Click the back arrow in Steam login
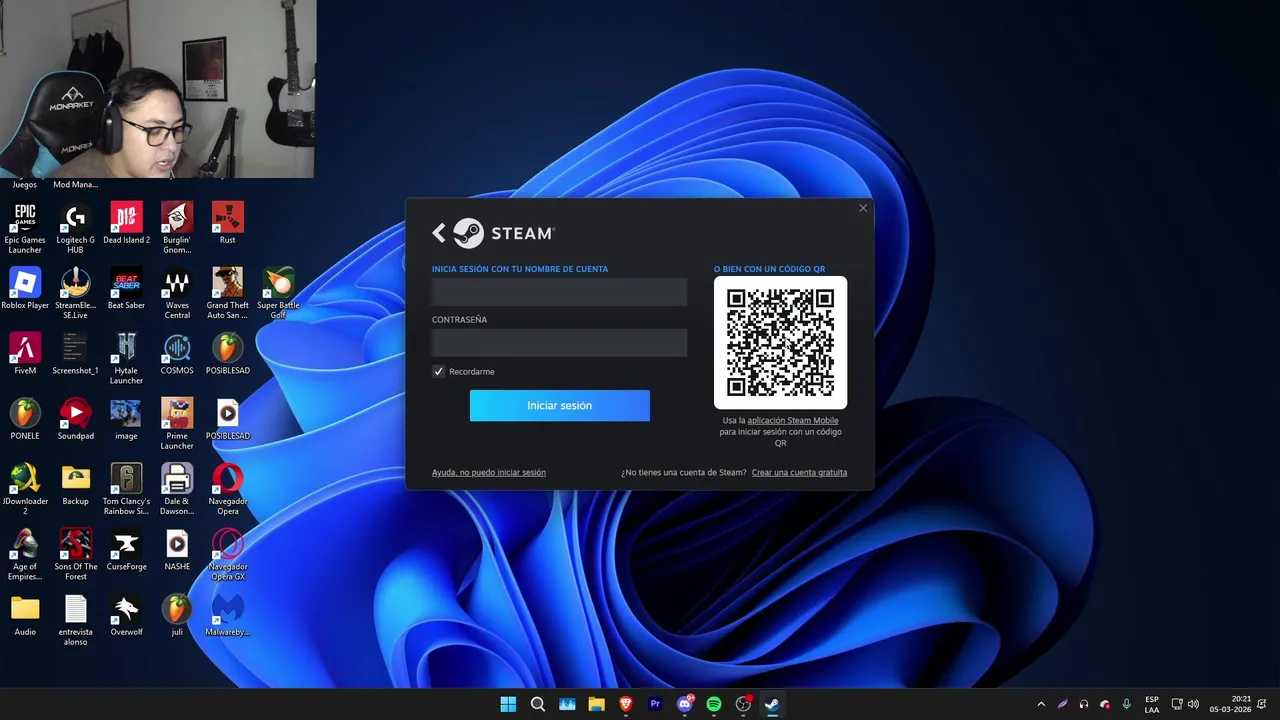The width and height of the screenshot is (1280, 720). tap(439, 233)
